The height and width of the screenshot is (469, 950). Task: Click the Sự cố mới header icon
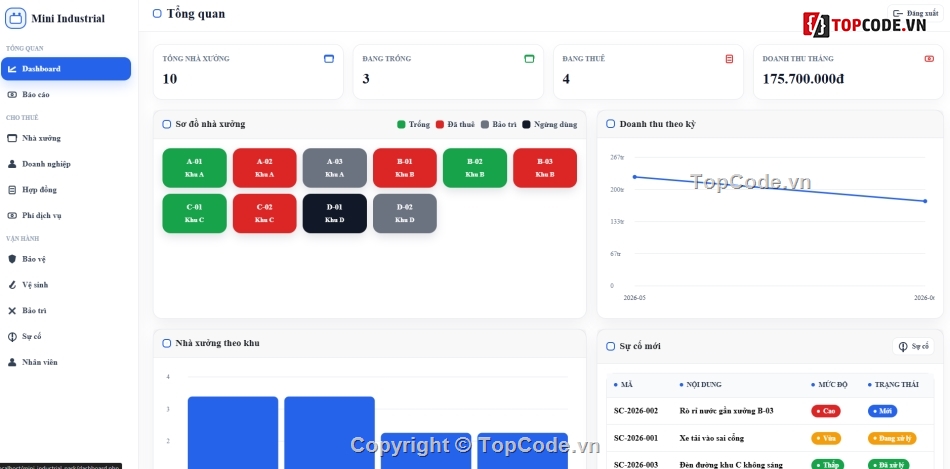(x=611, y=346)
